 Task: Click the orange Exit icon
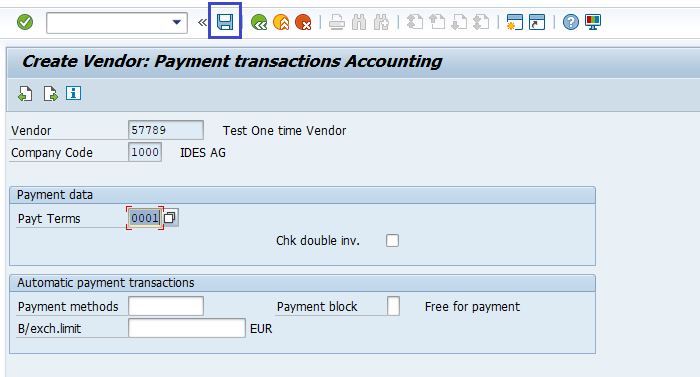coord(281,22)
